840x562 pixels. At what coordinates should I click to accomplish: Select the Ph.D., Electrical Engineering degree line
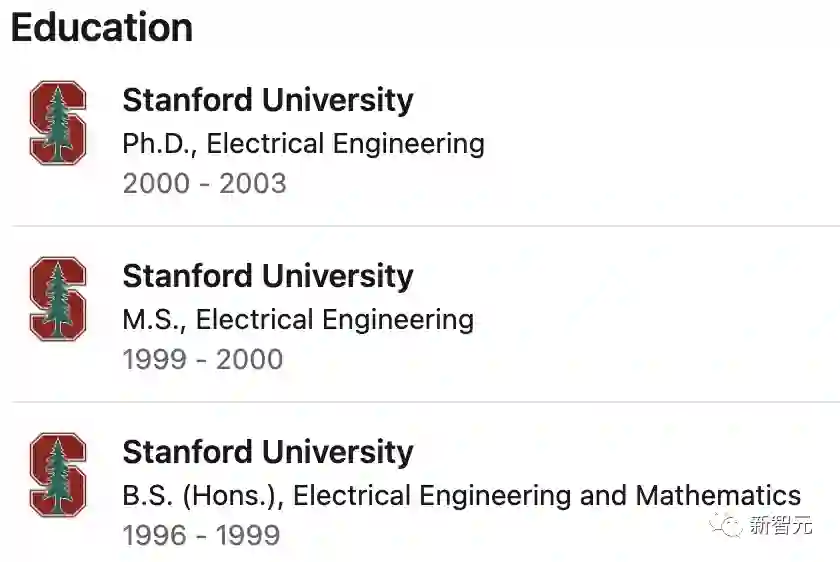pos(303,144)
